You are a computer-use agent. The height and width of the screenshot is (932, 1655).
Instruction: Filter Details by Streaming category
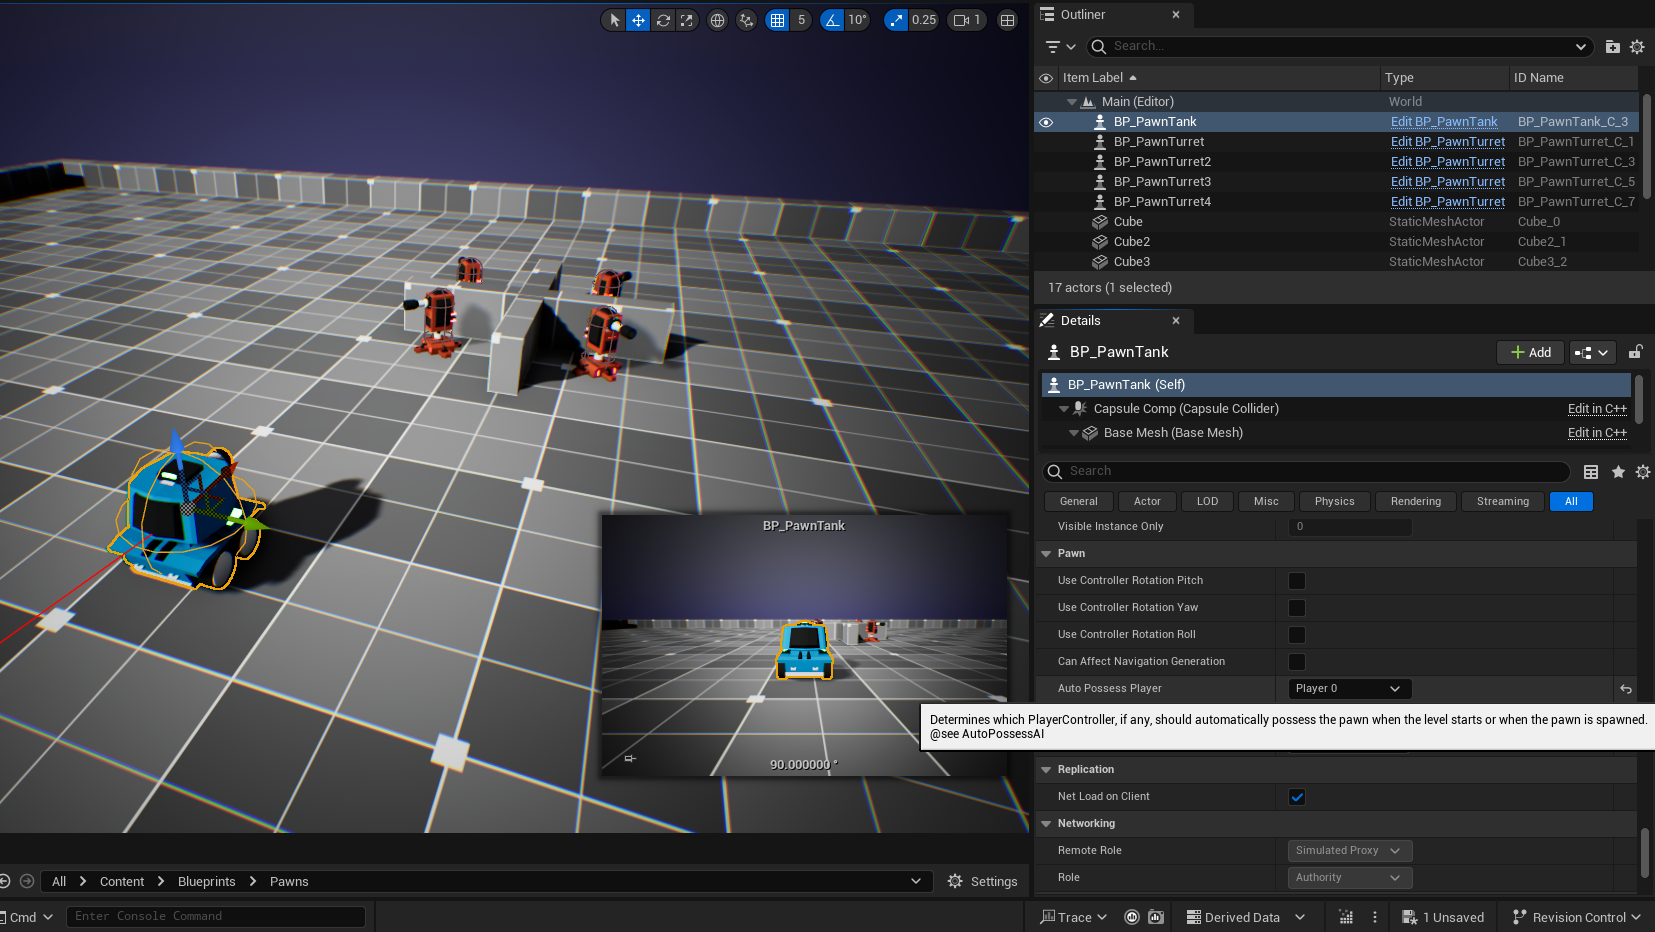click(1502, 502)
